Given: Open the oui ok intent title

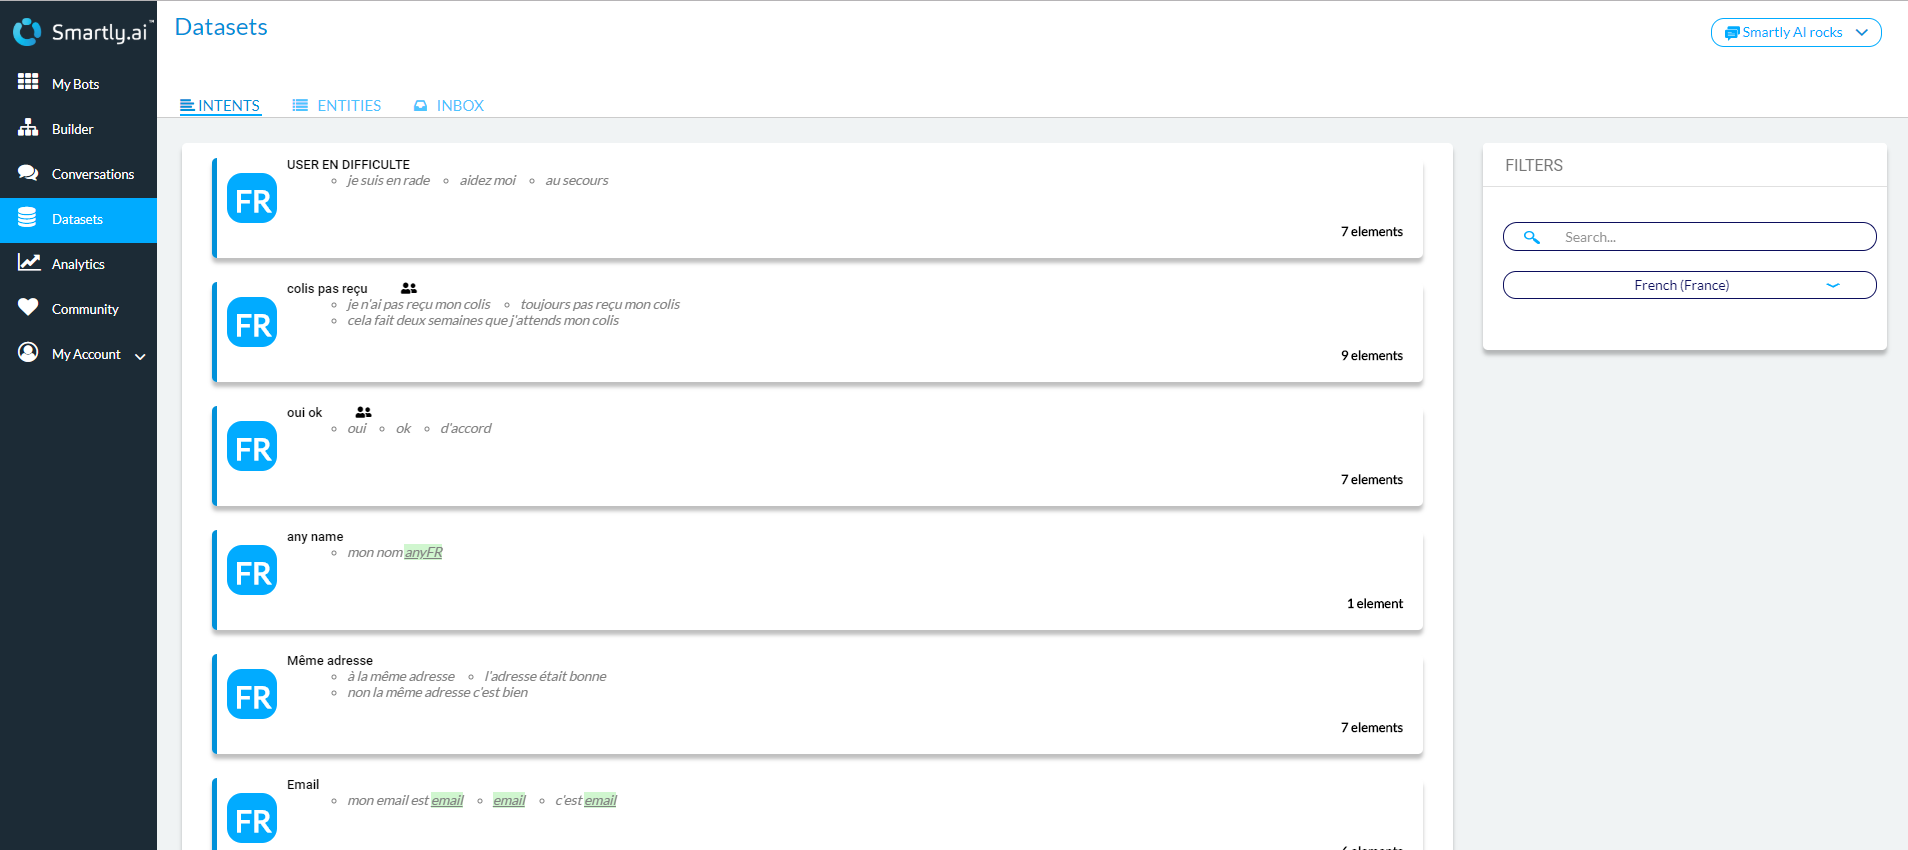Looking at the screenshot, I should pos(304,412).
